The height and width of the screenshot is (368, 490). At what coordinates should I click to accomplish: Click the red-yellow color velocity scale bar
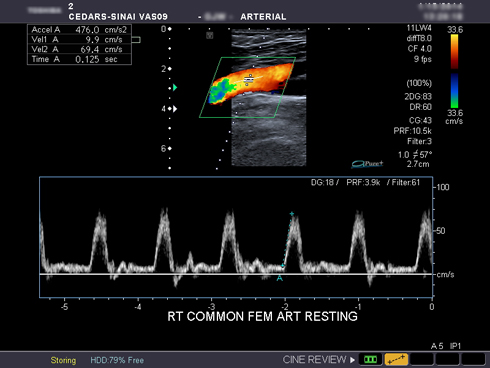(x=454, y=52)
